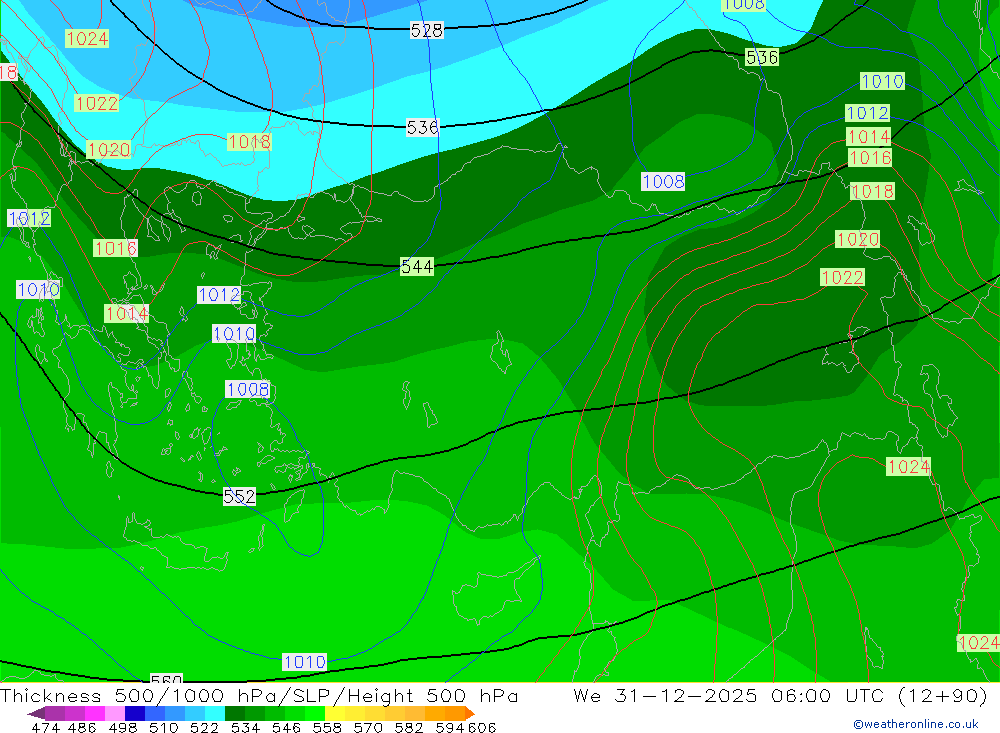This screenshot has width=1000, height=733.
Task: Click the red 1024 label above the 1022 label
Action: tap(87, 39)
